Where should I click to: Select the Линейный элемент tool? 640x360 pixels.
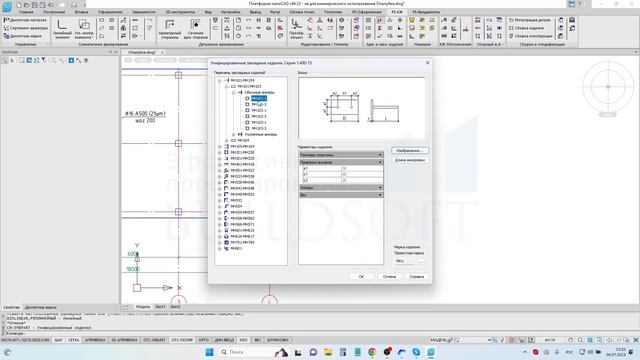point(62,29)
